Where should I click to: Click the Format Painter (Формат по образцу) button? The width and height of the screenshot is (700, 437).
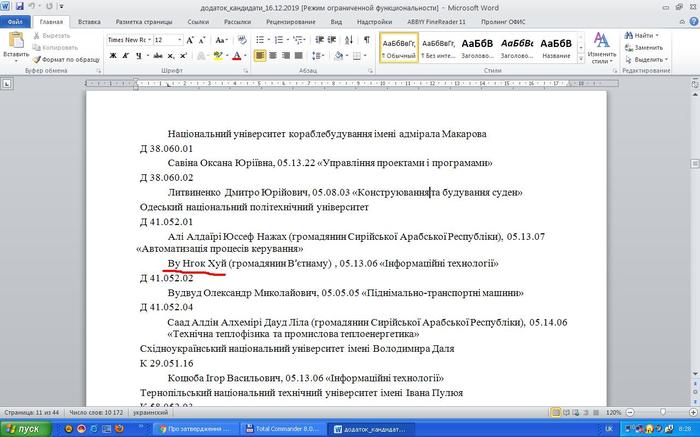pyautogui.click(x=67, y=59)
